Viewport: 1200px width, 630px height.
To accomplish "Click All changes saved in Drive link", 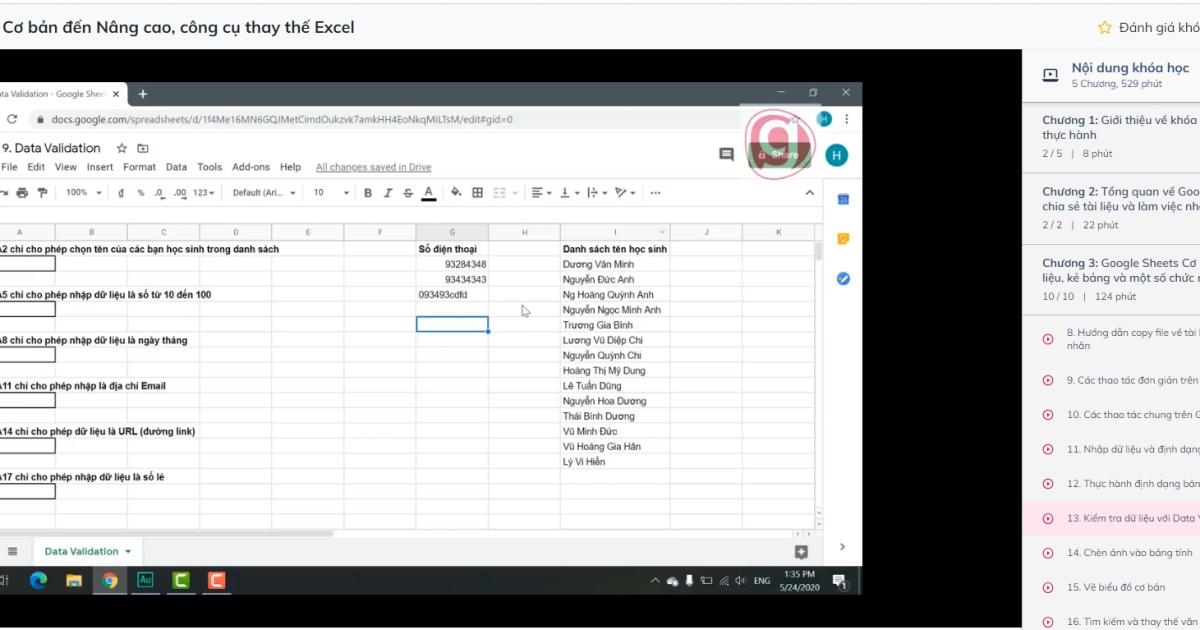I will tap(374, 167).
